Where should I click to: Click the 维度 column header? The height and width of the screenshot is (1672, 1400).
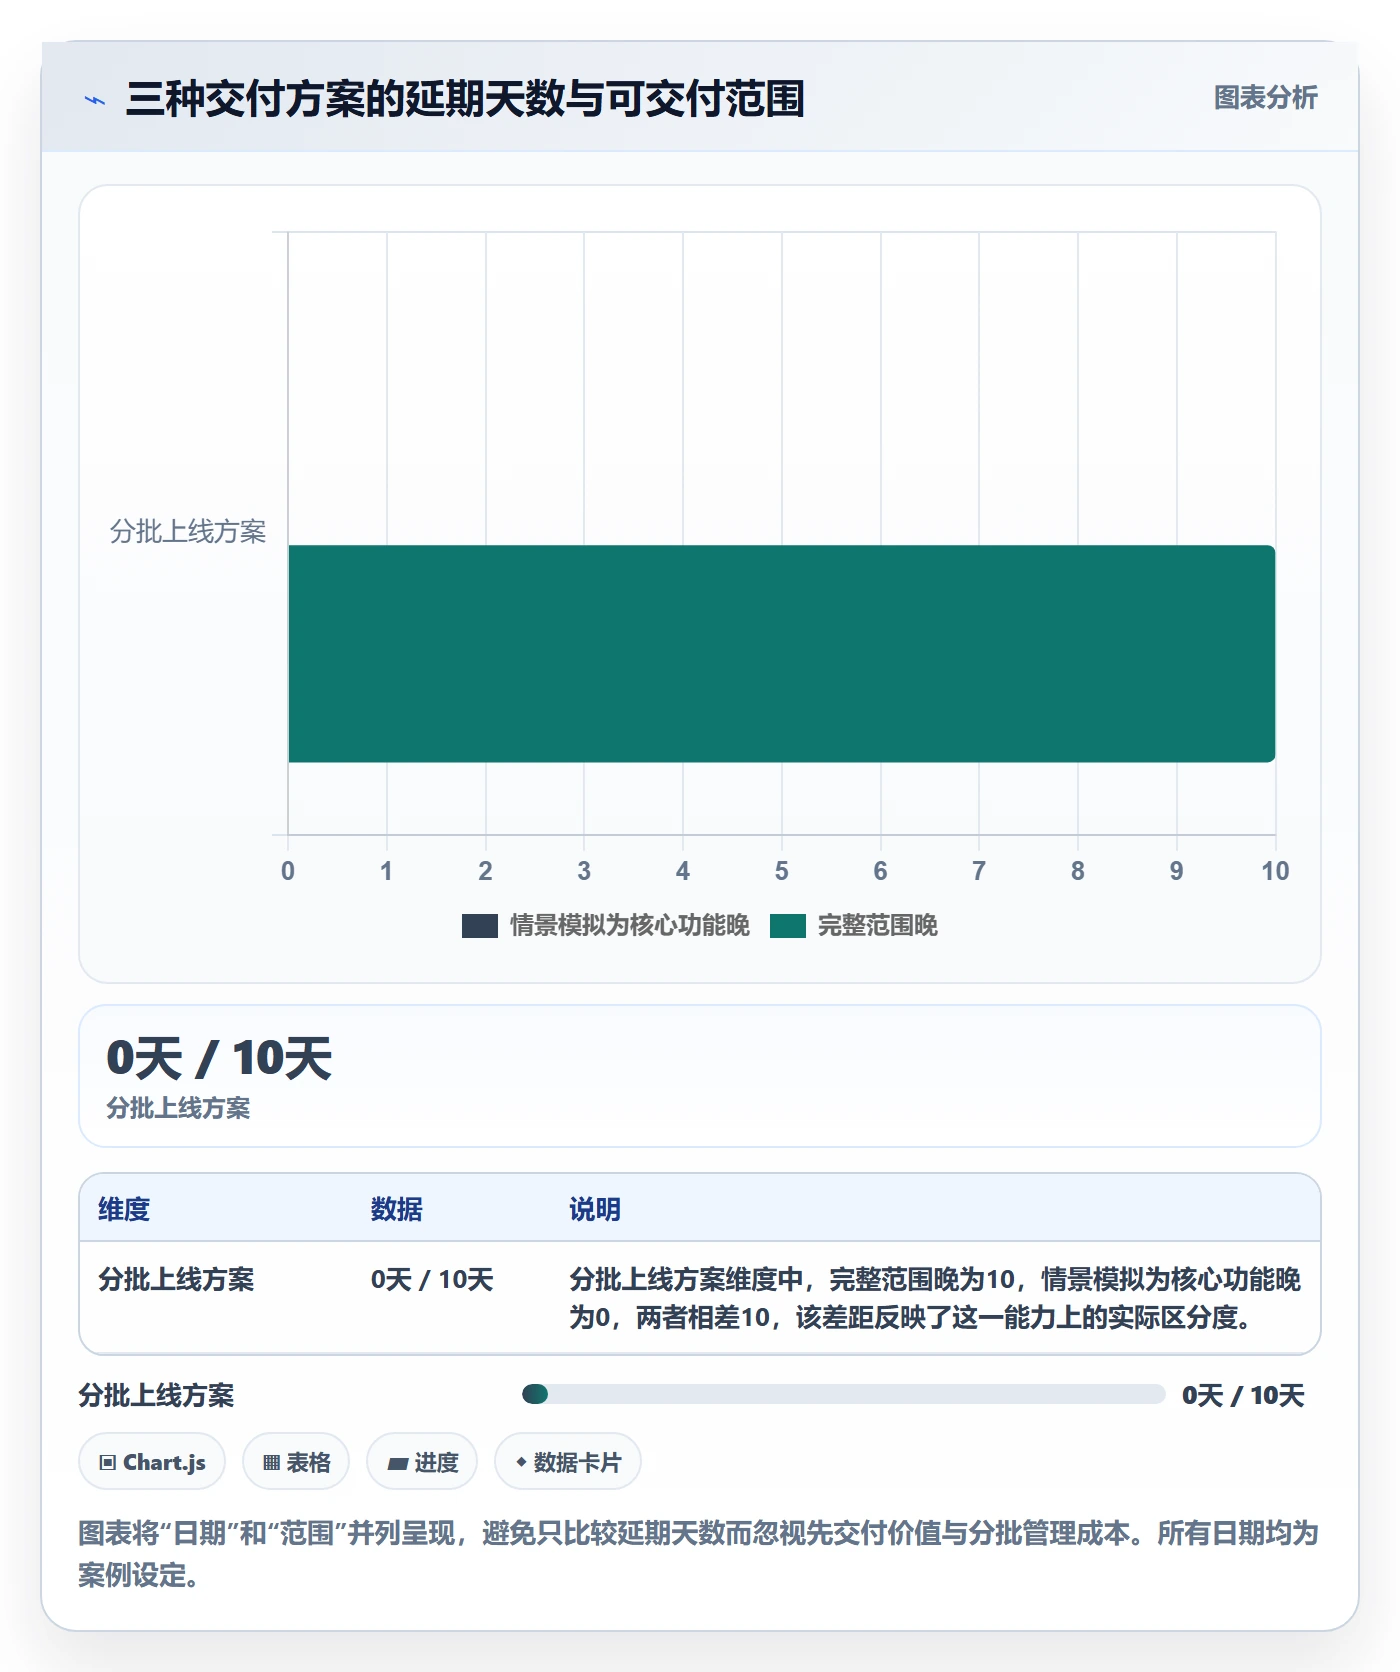[124, 1209]
